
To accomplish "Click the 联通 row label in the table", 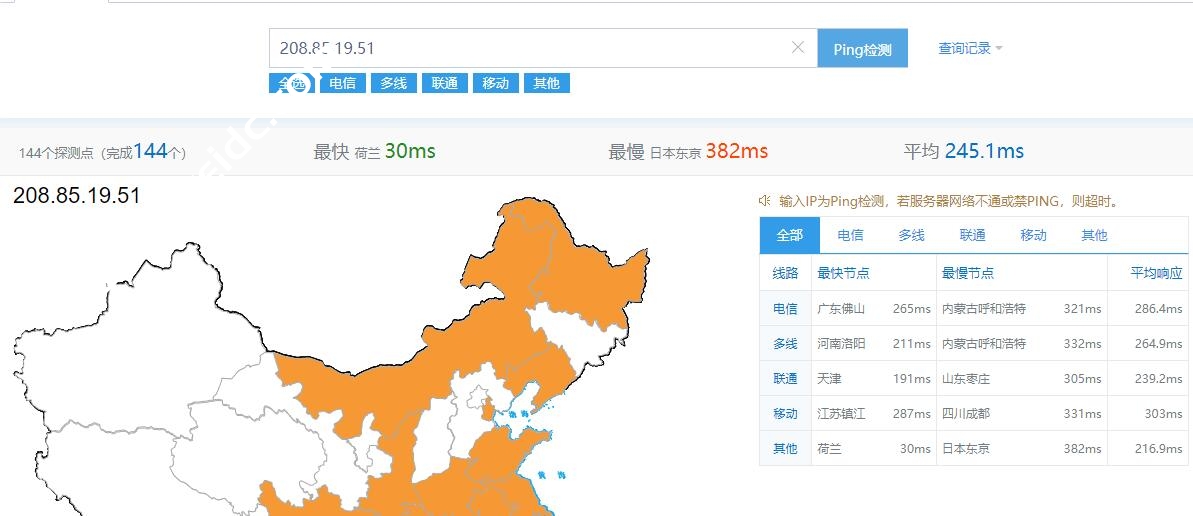I will (785, 378).
